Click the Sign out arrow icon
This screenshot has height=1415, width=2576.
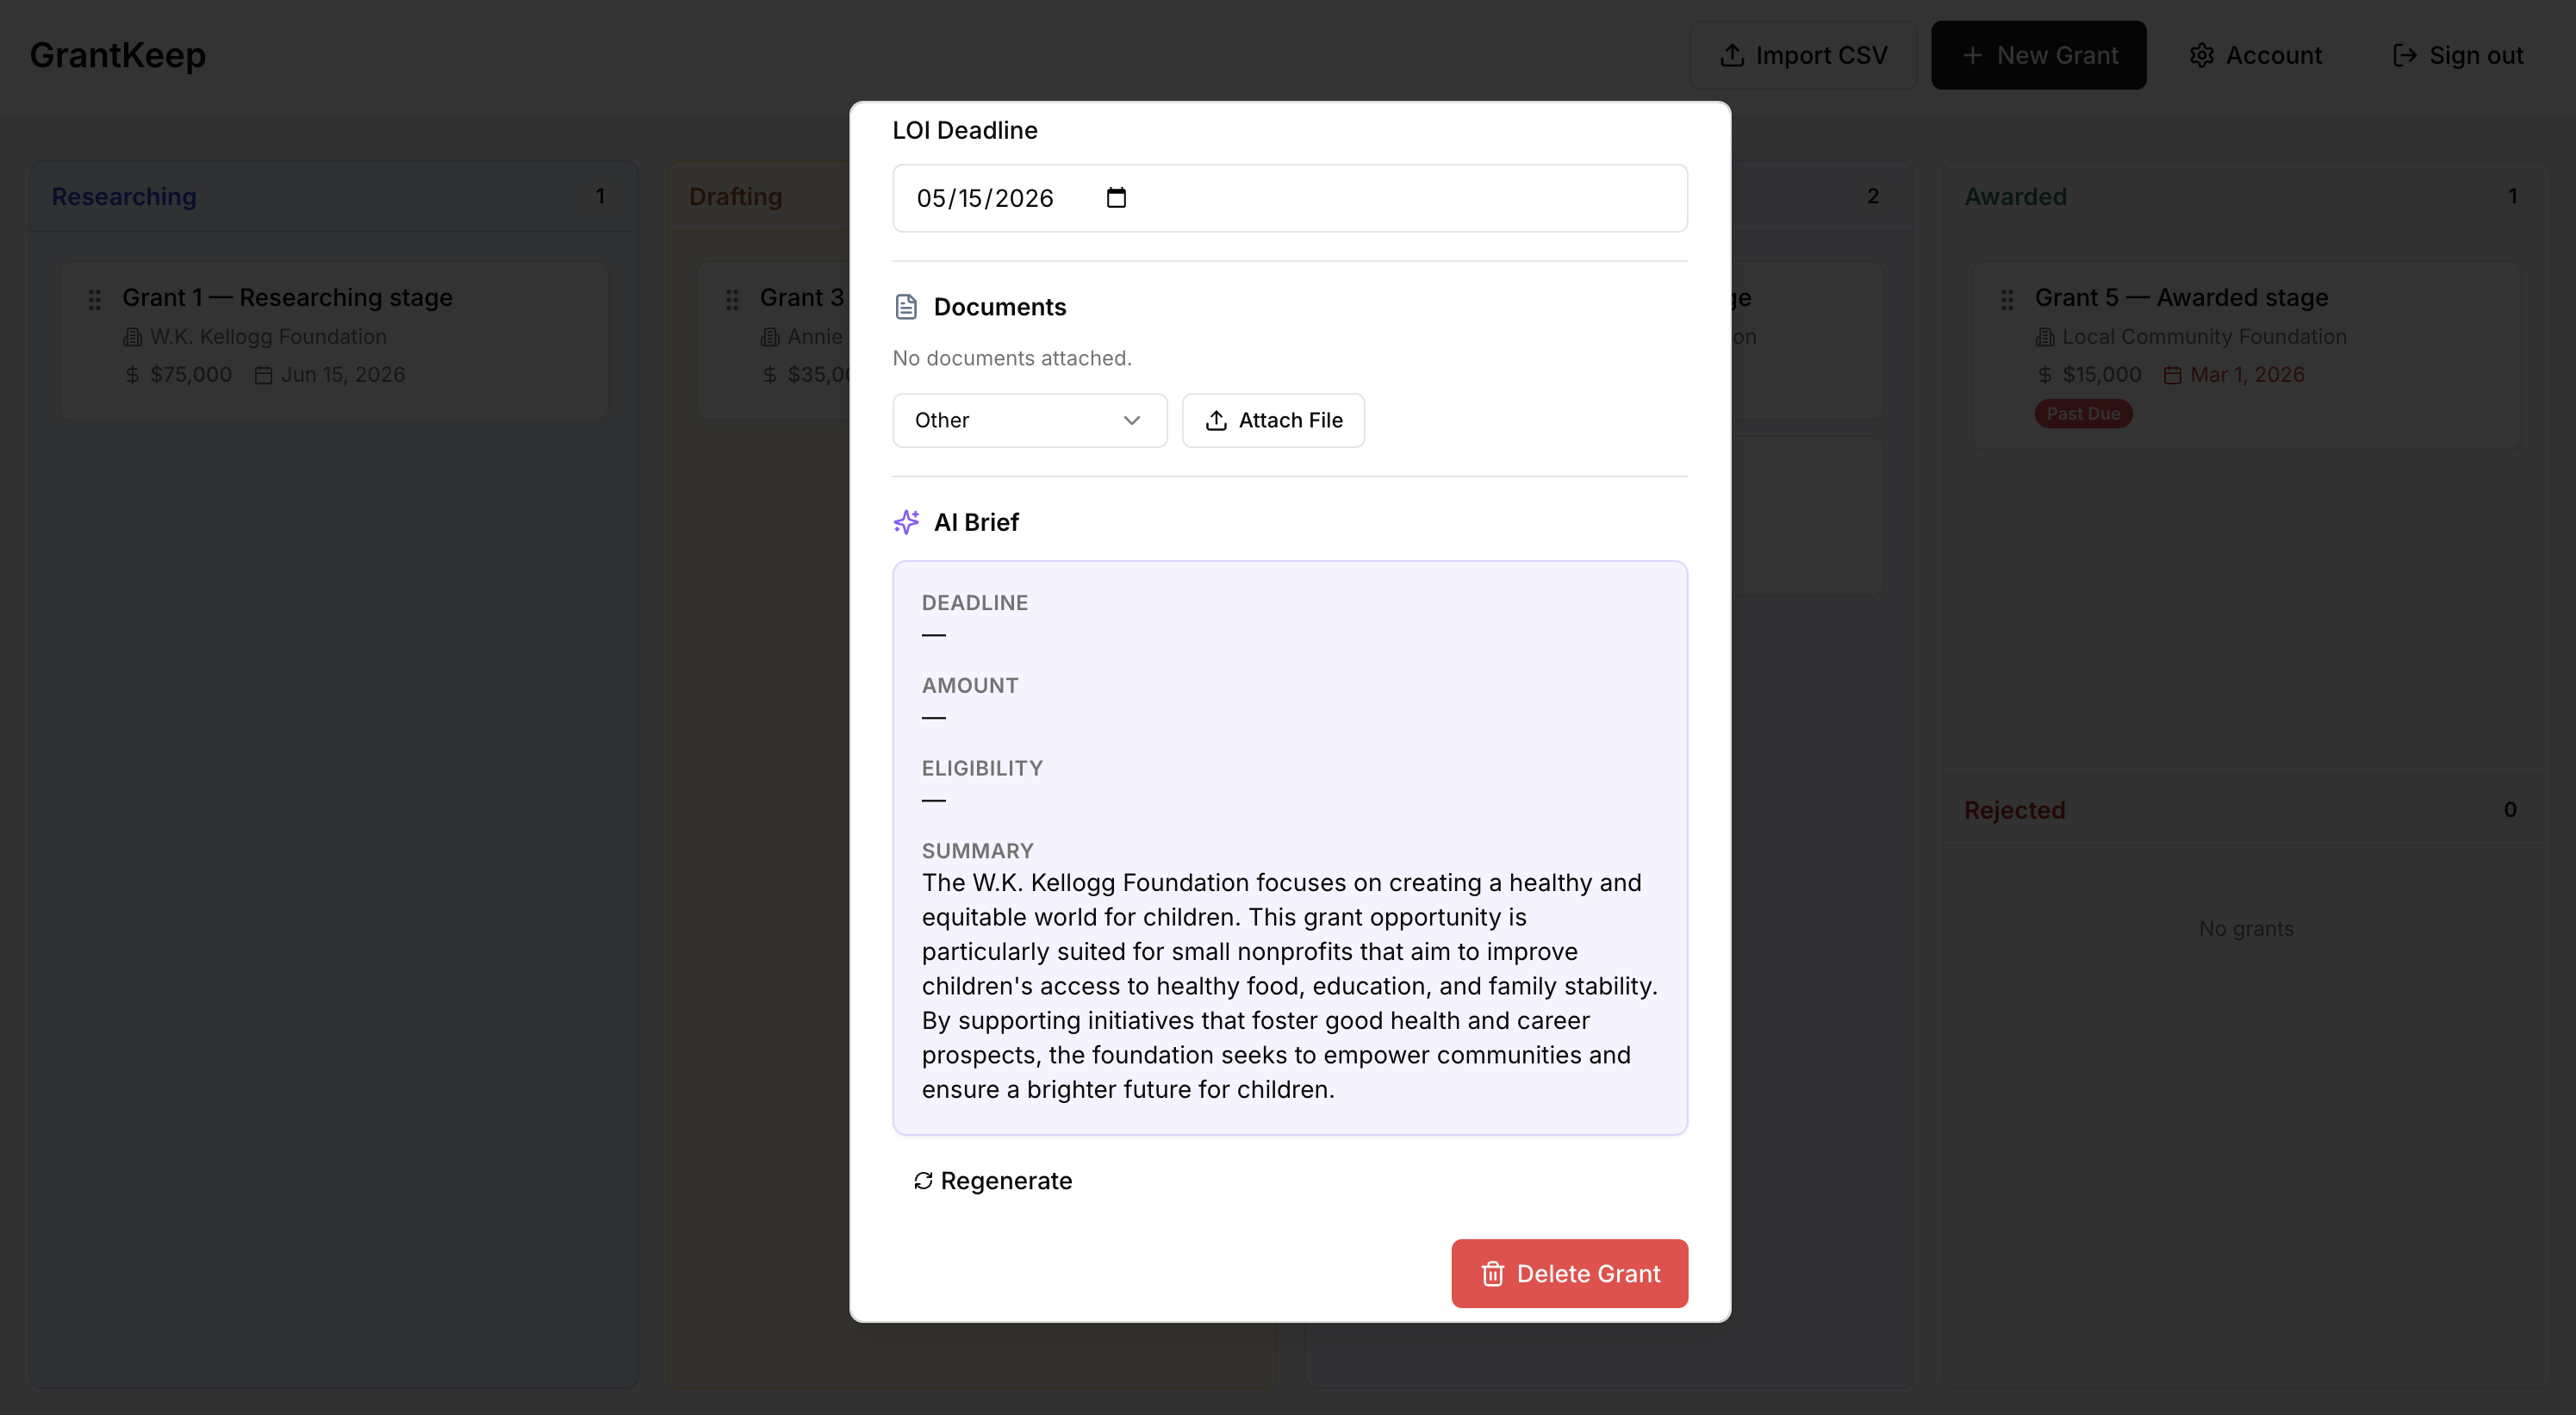(x=2404, y=55)
